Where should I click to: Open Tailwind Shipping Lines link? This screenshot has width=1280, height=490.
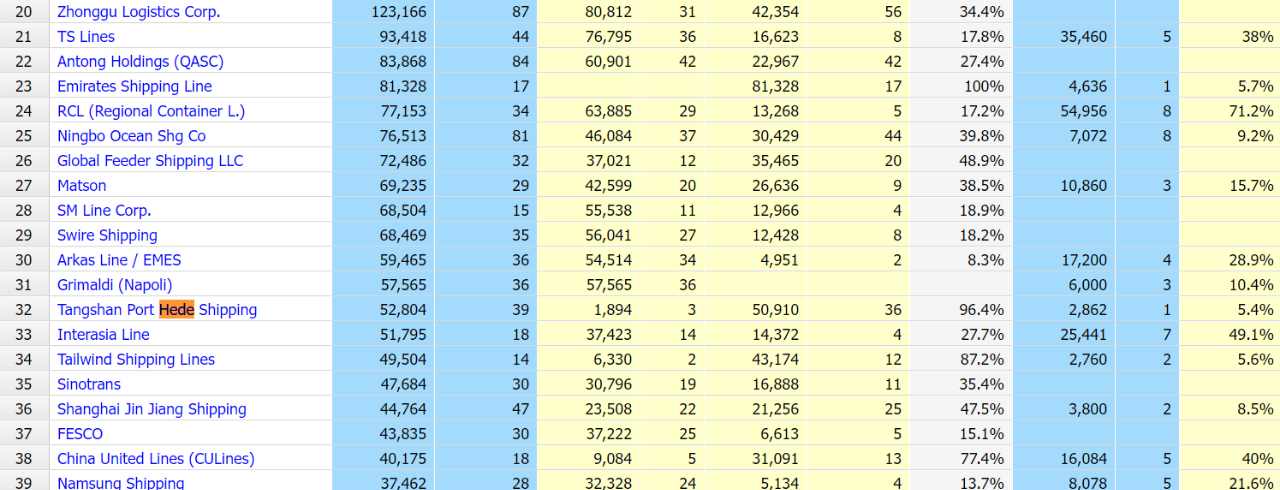tap(136, 360)
